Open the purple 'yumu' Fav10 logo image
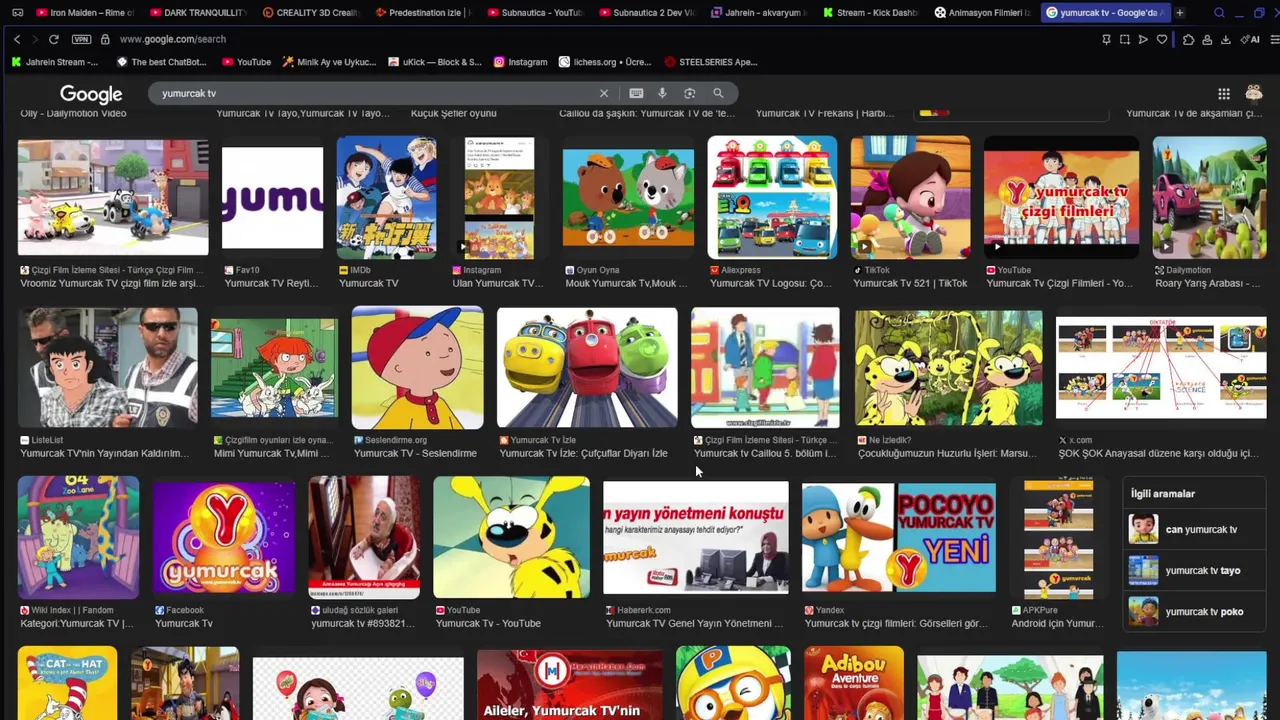 point(273,197)
